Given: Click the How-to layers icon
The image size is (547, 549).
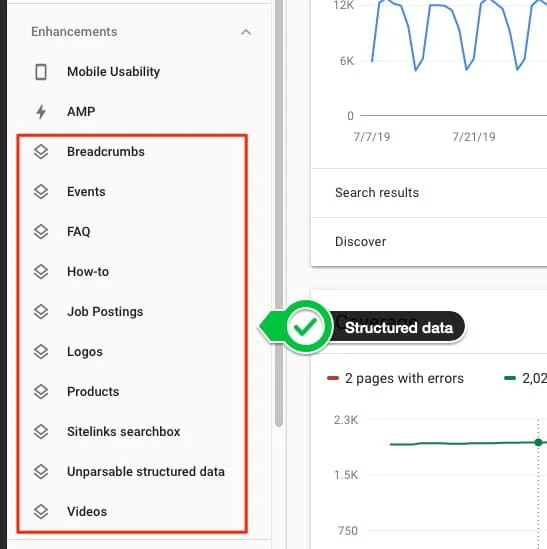Looking at the screenshot, I should click(x=41, y=272).
